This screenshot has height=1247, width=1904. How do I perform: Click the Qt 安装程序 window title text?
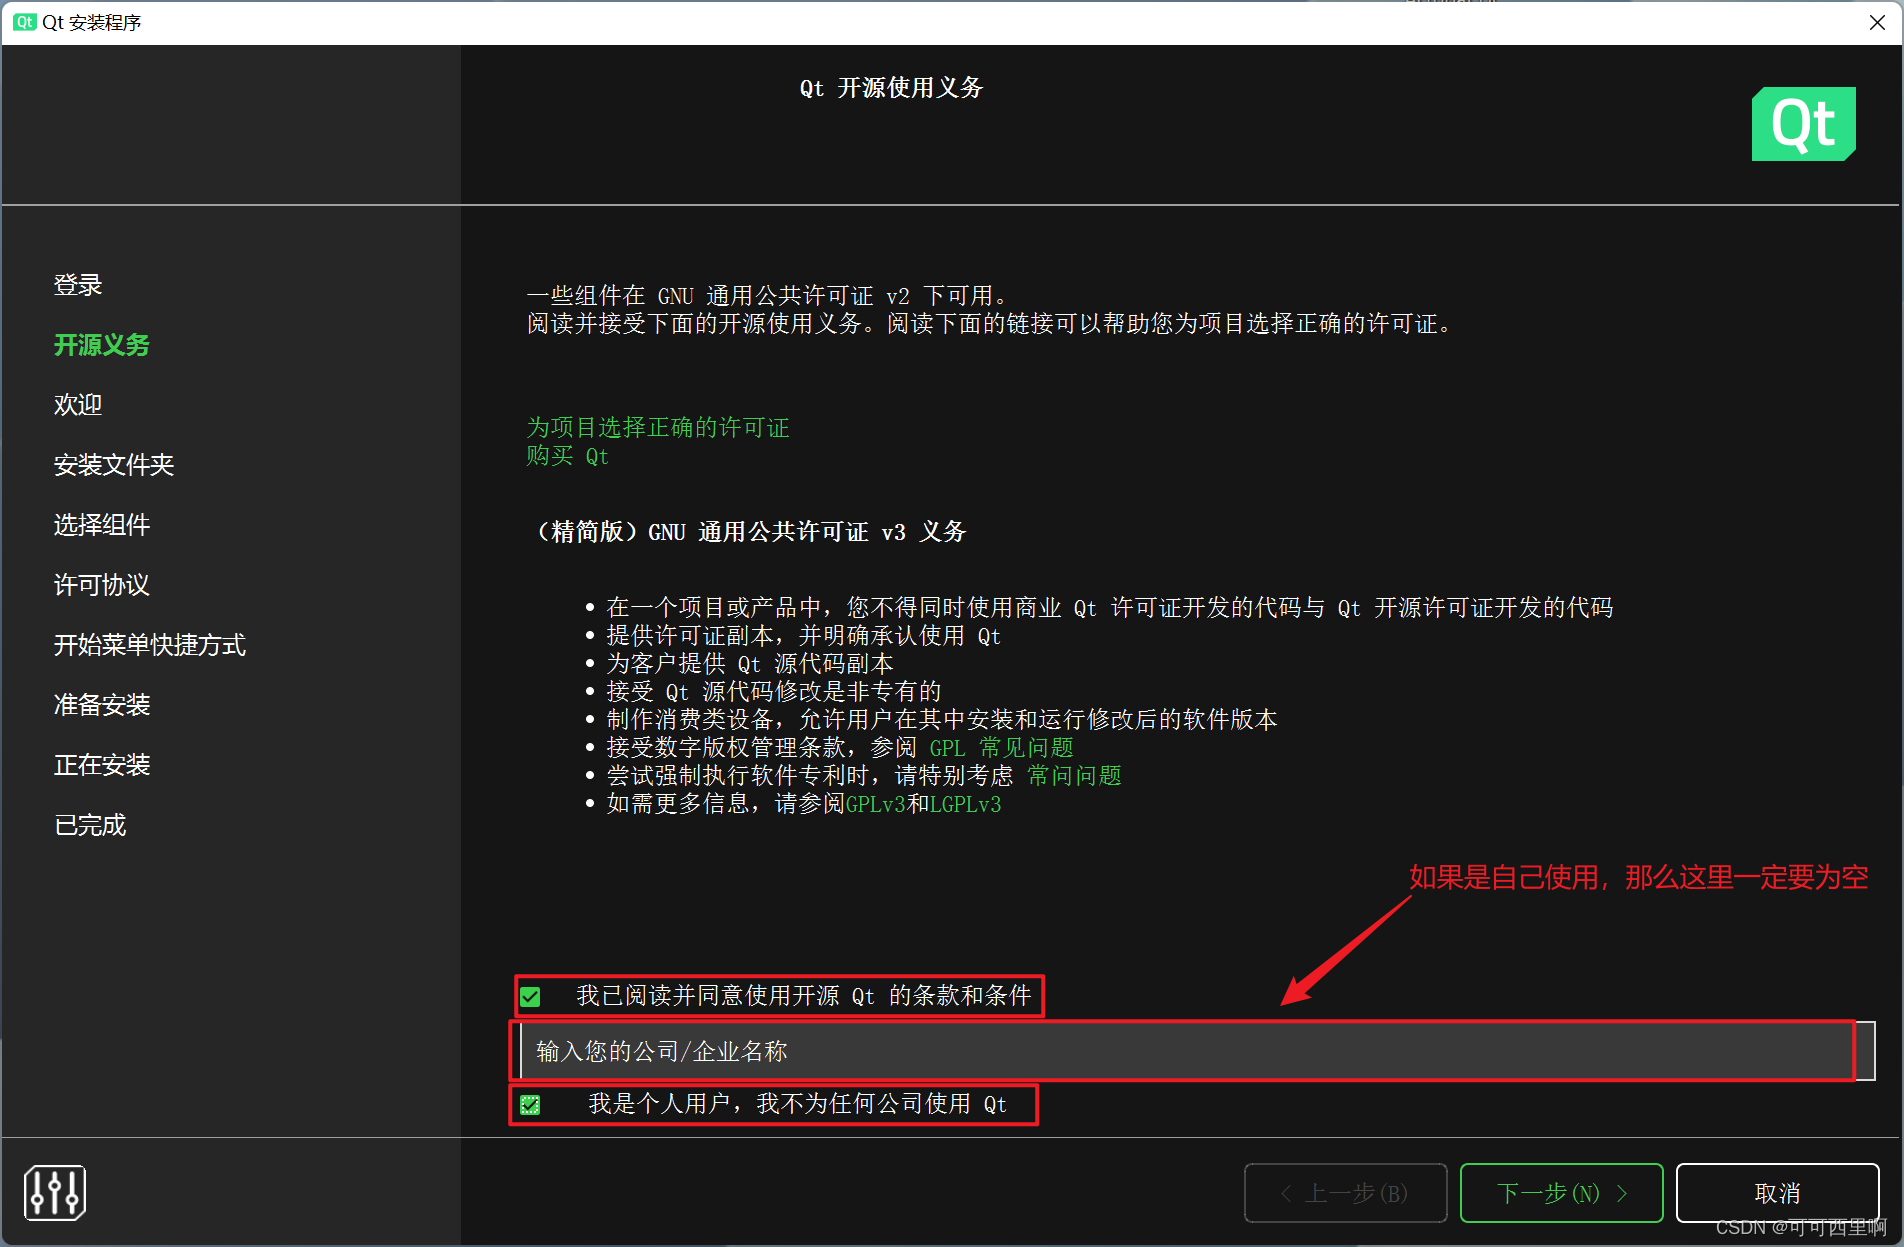pyautogui.click(x=91, y=22)
